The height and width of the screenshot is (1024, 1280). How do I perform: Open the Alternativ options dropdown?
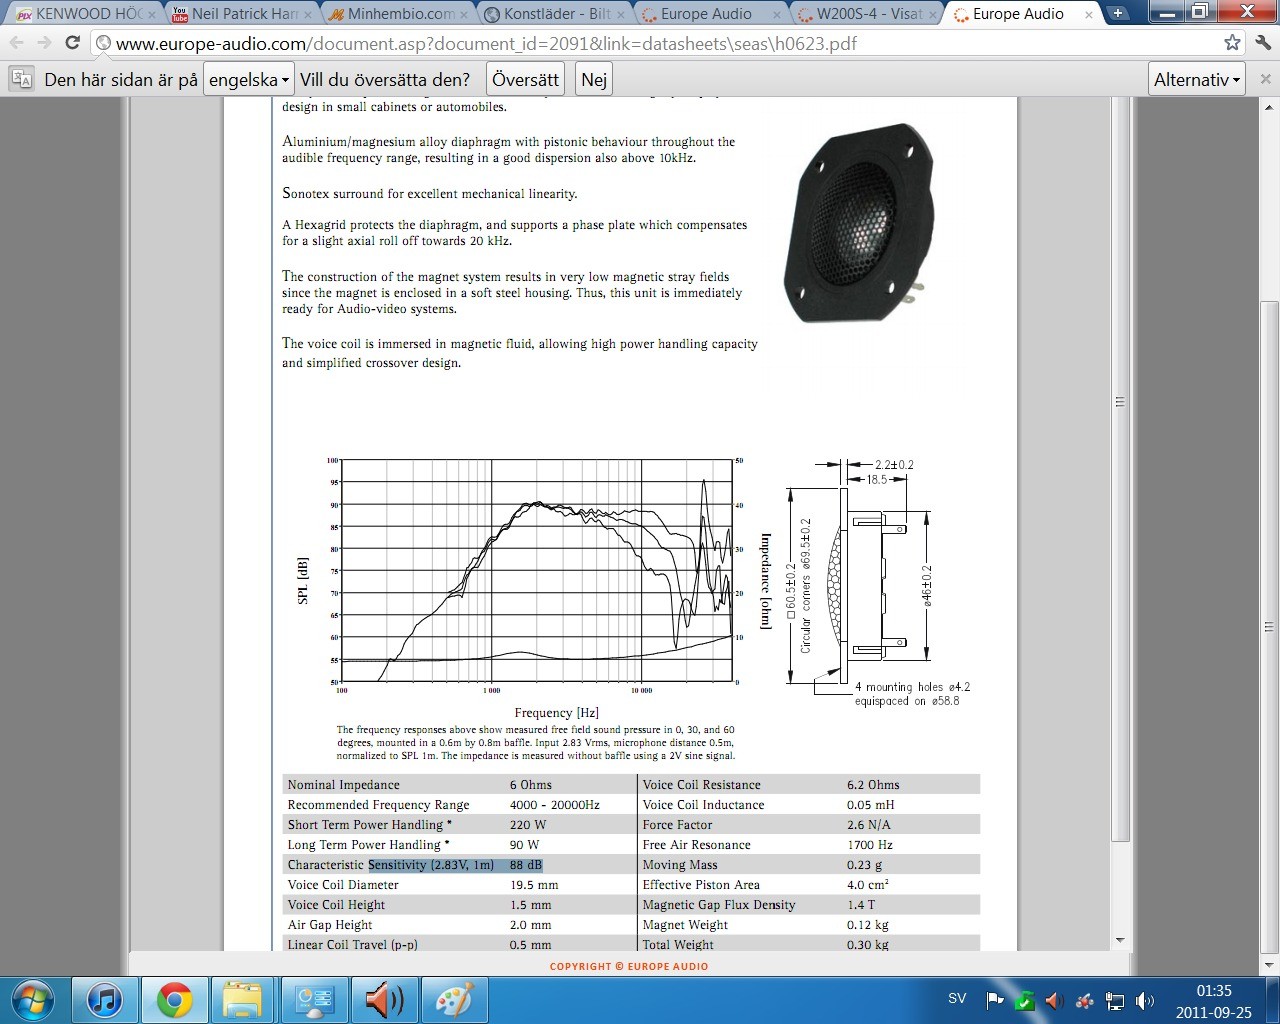pyautogui.click(x=1197, y=79)
